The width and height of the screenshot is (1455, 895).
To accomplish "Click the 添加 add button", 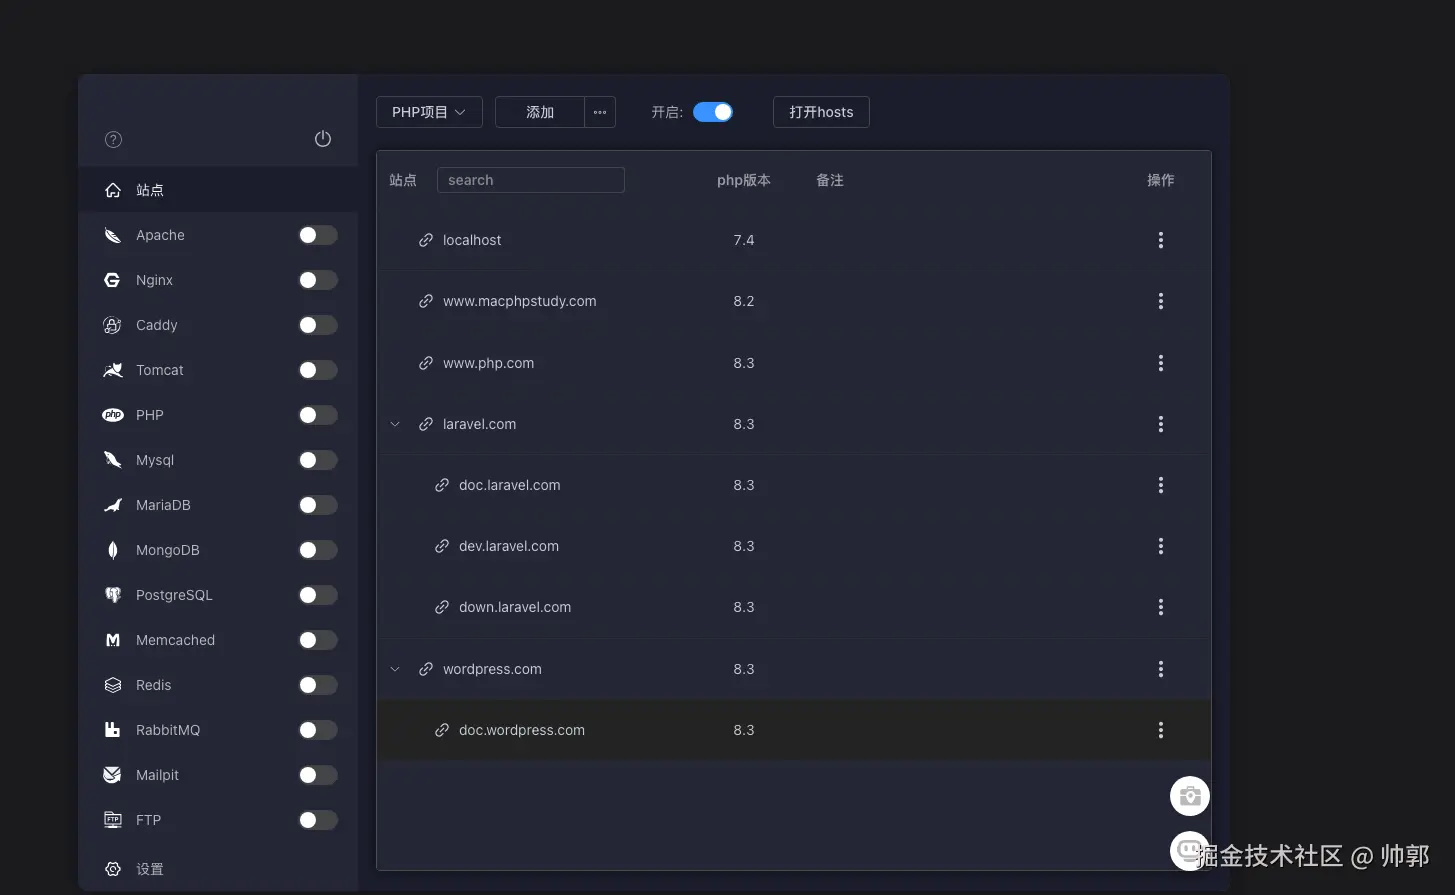I will point(540,112).
